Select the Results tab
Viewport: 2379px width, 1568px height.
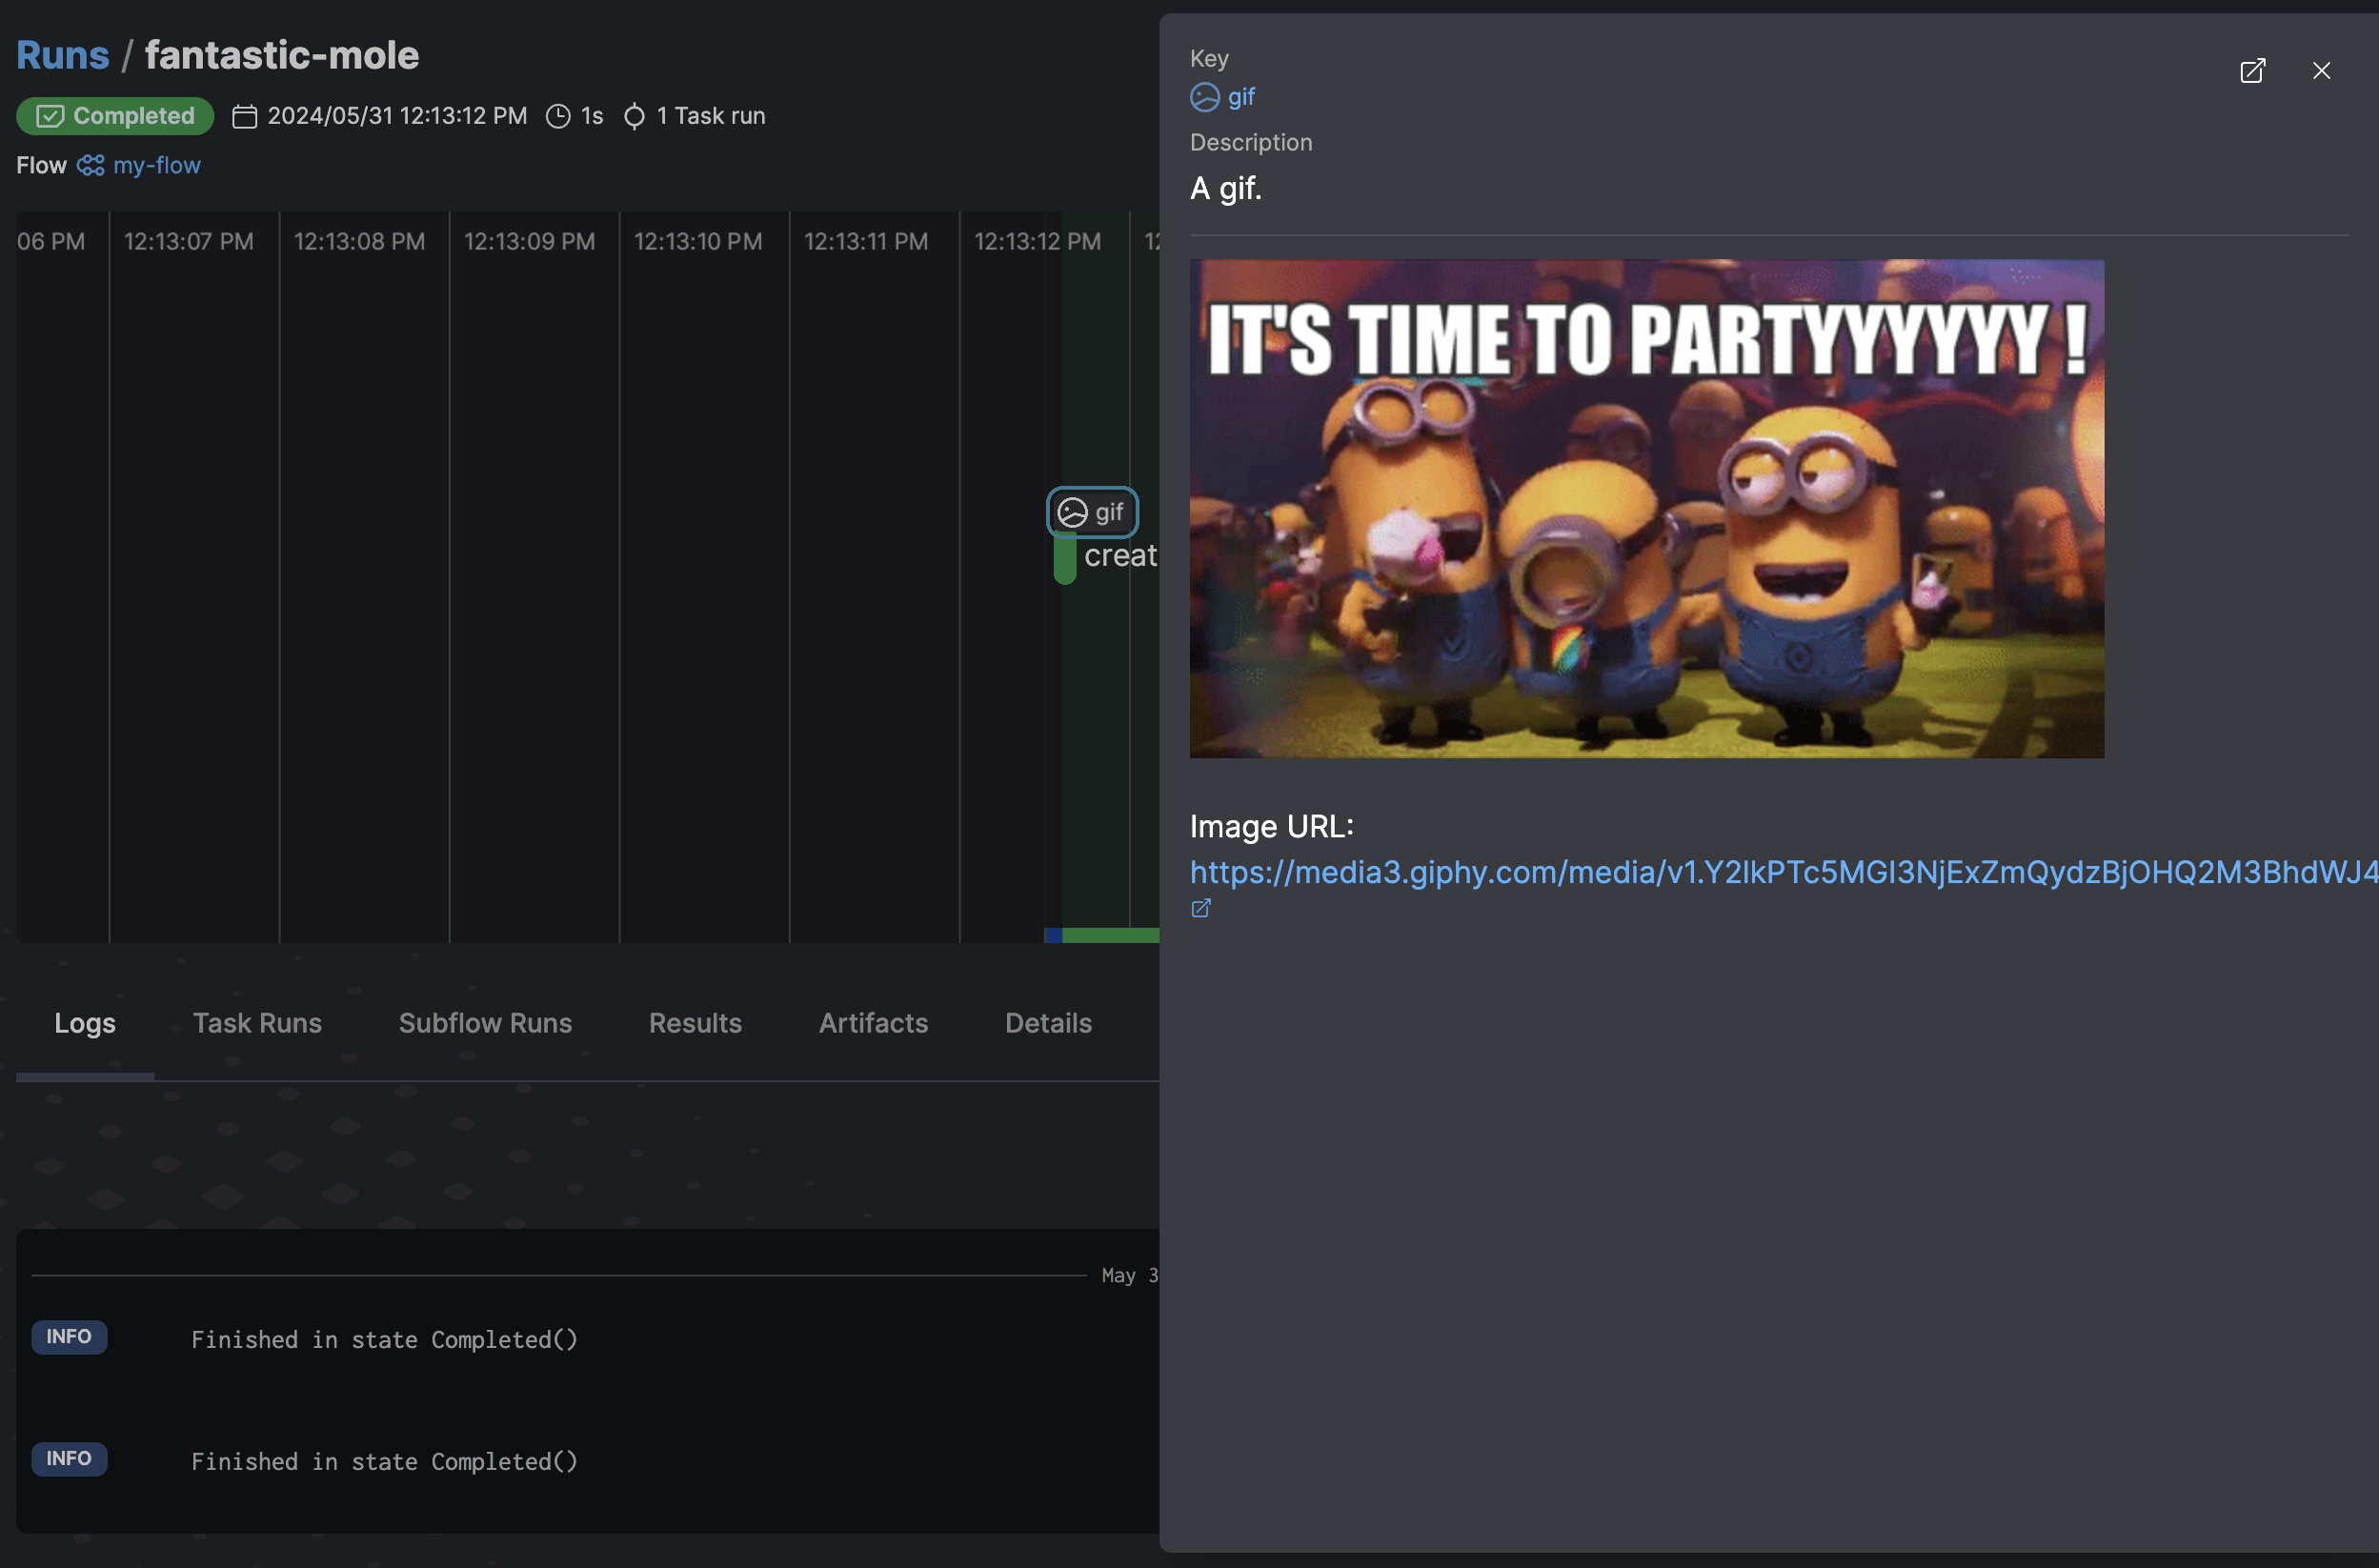[695, 1023]
